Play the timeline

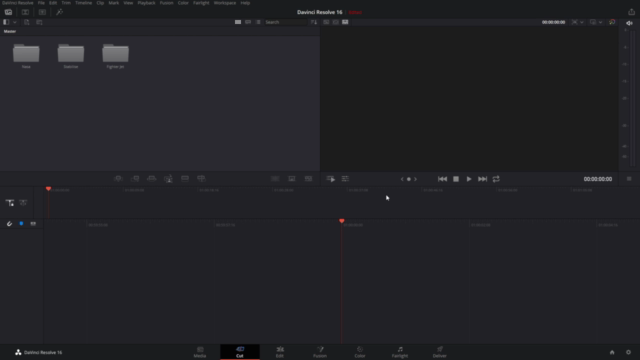tap(469, 179)
